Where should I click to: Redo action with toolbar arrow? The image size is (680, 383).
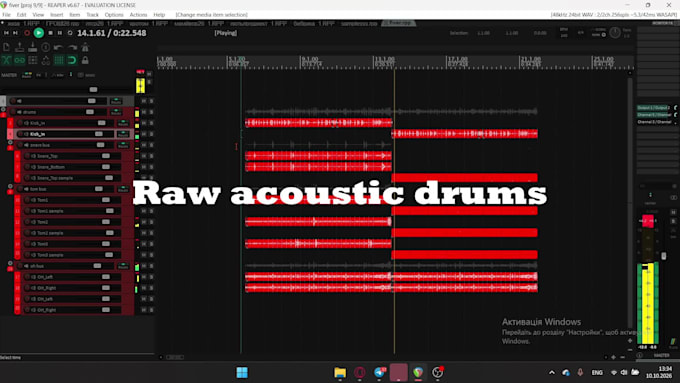(x=72, y=47)
